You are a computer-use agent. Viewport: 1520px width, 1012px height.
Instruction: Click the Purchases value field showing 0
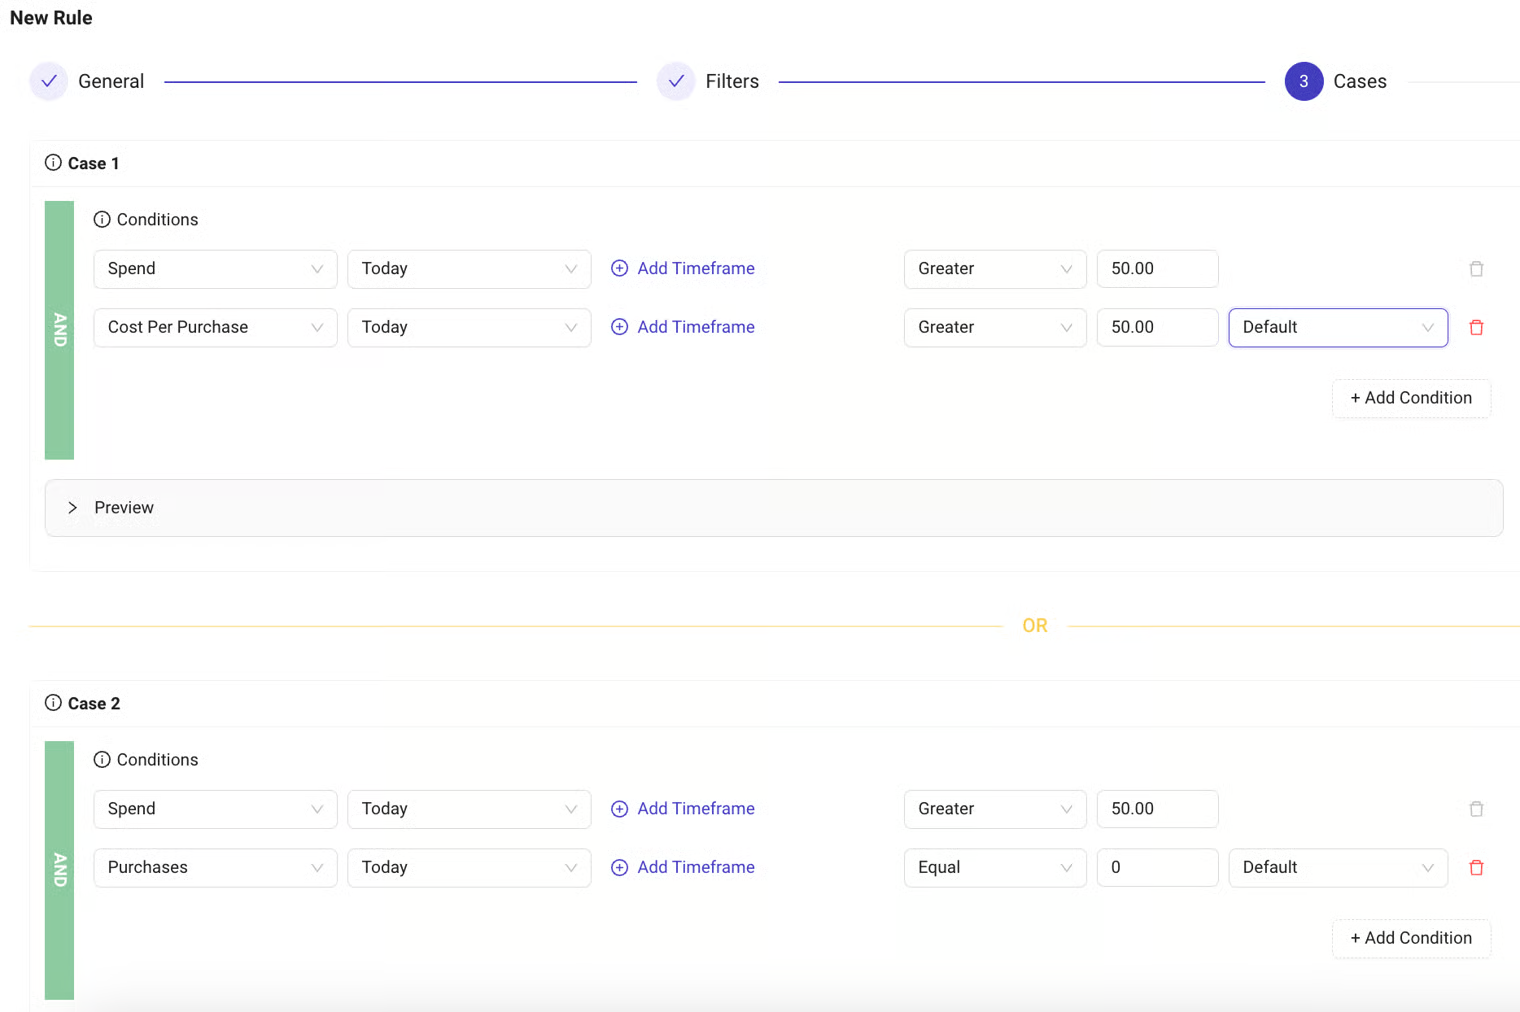point(1156,868)
